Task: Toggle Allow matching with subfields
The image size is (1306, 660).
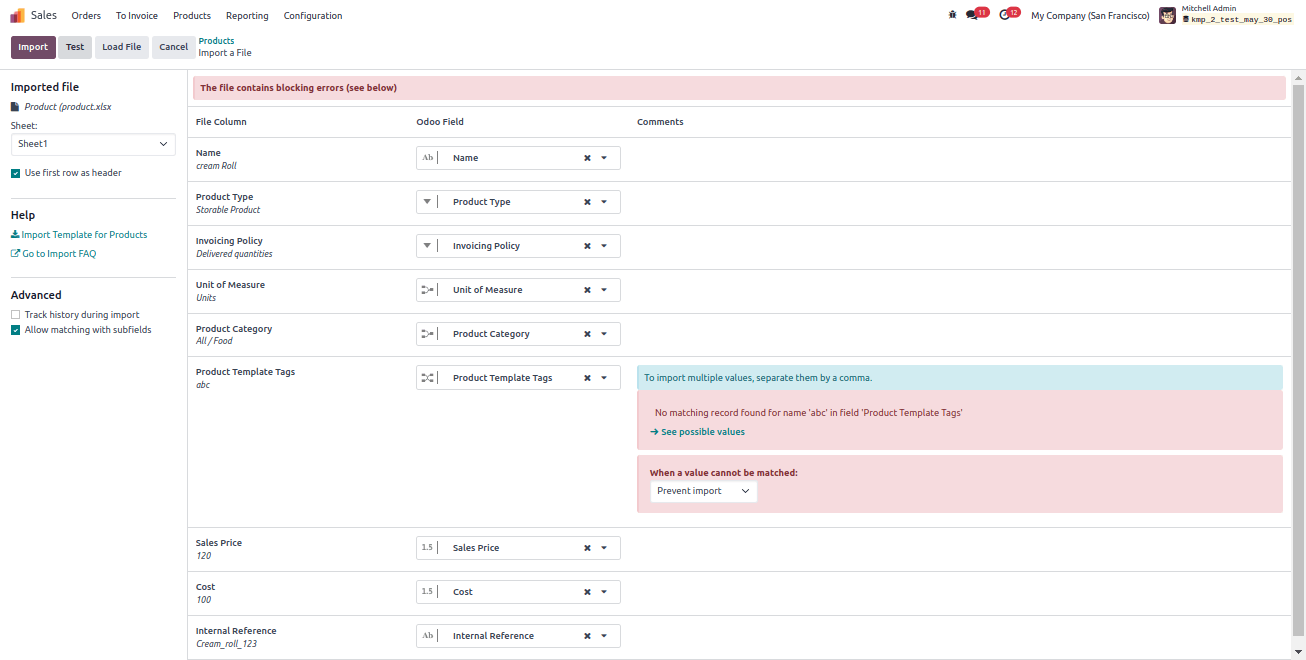Action: (x=16, y=330)
